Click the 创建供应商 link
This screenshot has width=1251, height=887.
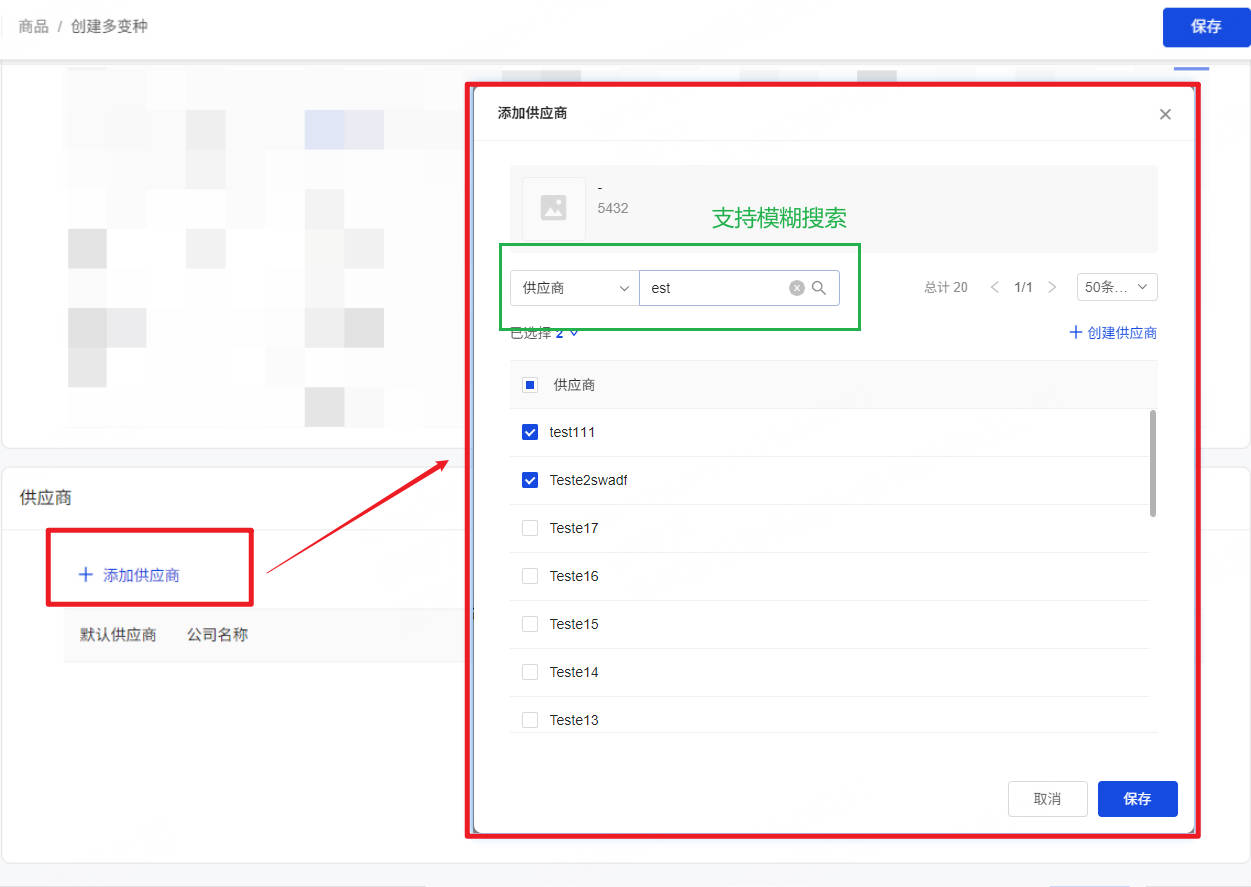click(x=1113, y=333)
